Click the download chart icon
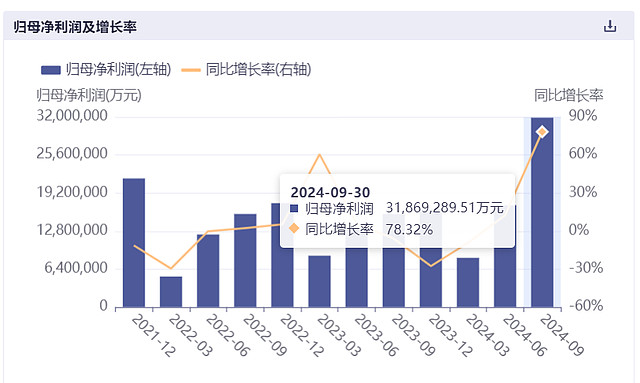The width and height of the screenshot is (640, 383). click(x=610, y=26)
